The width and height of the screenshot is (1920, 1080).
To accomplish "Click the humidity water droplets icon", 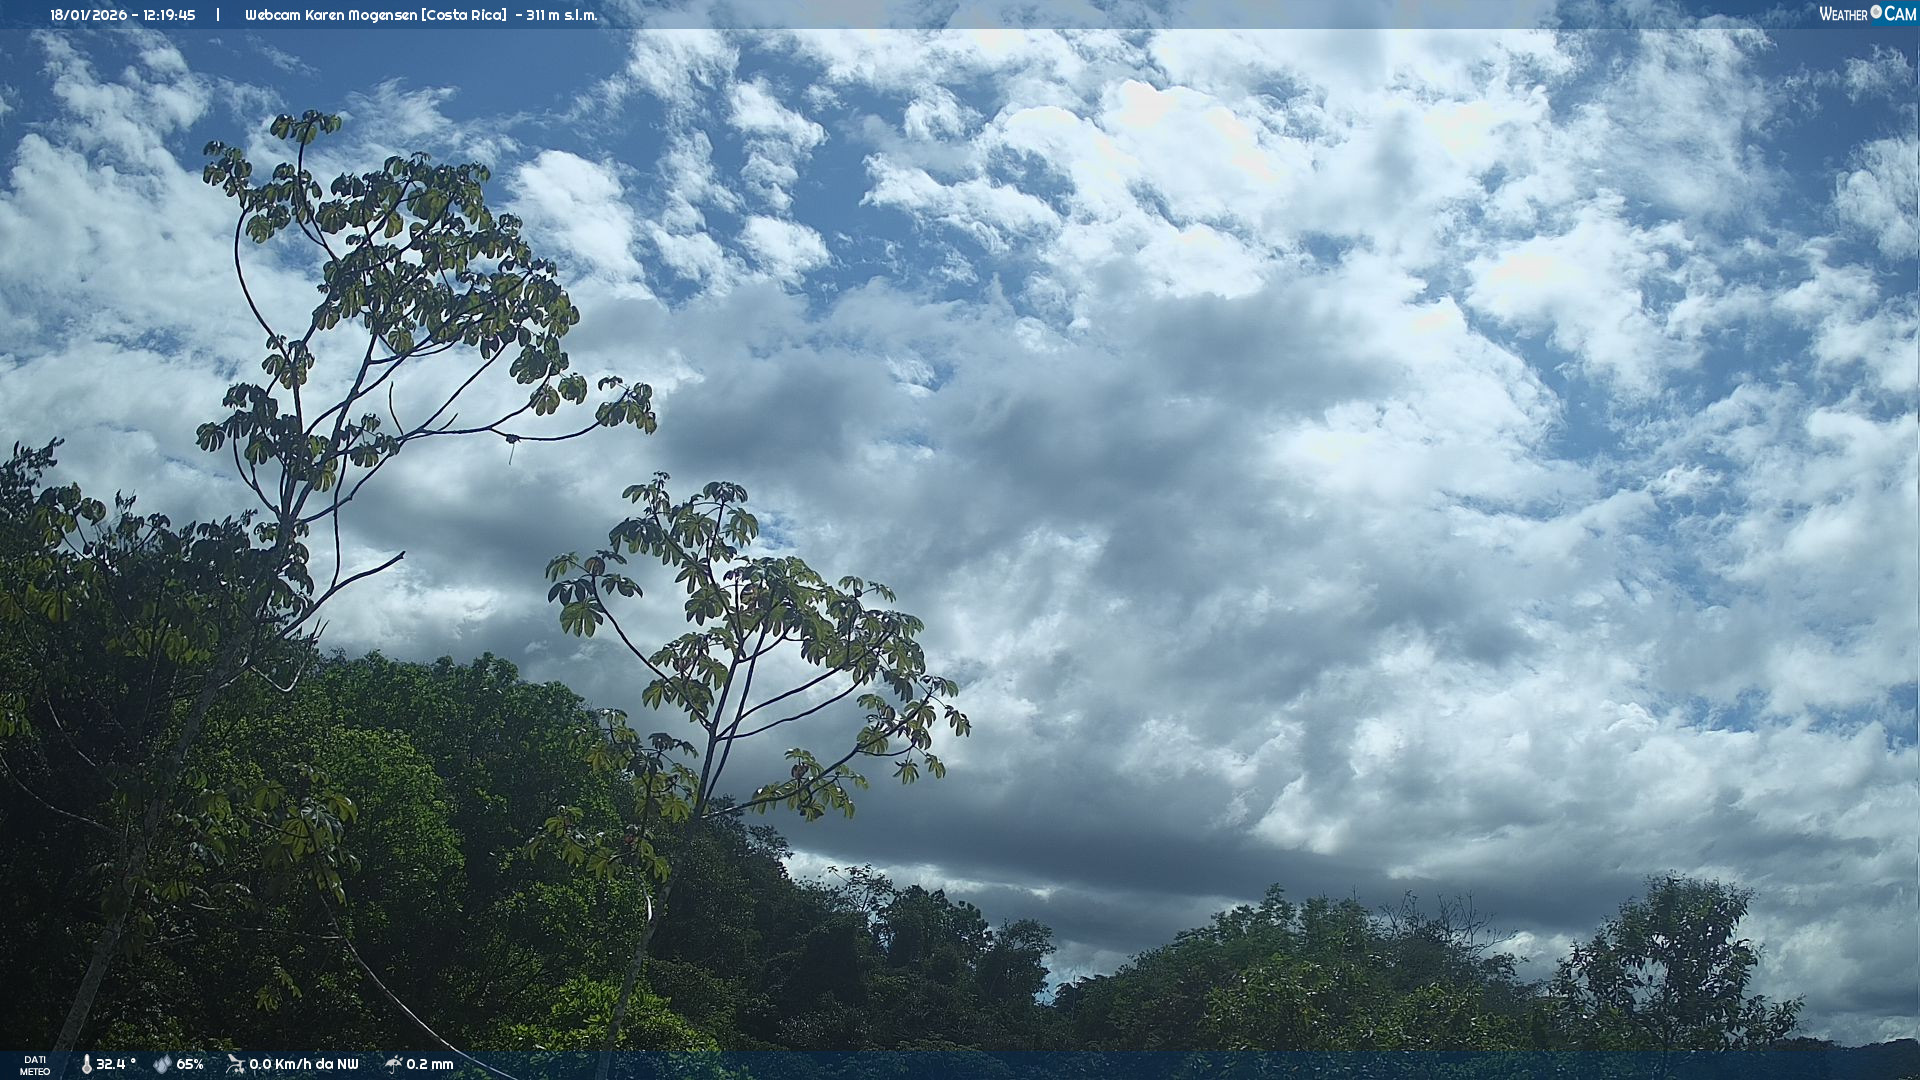I will tap(162, 1064).
